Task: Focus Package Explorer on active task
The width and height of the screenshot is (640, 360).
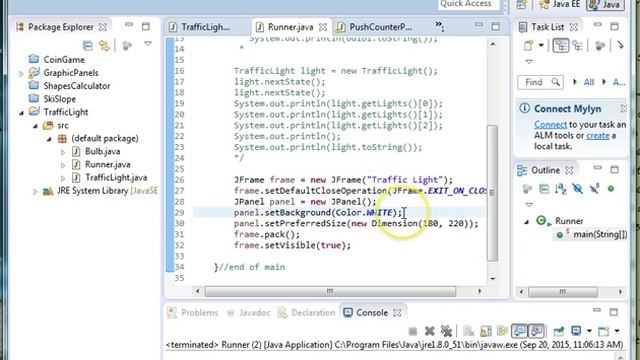Action: coord(127,45)
